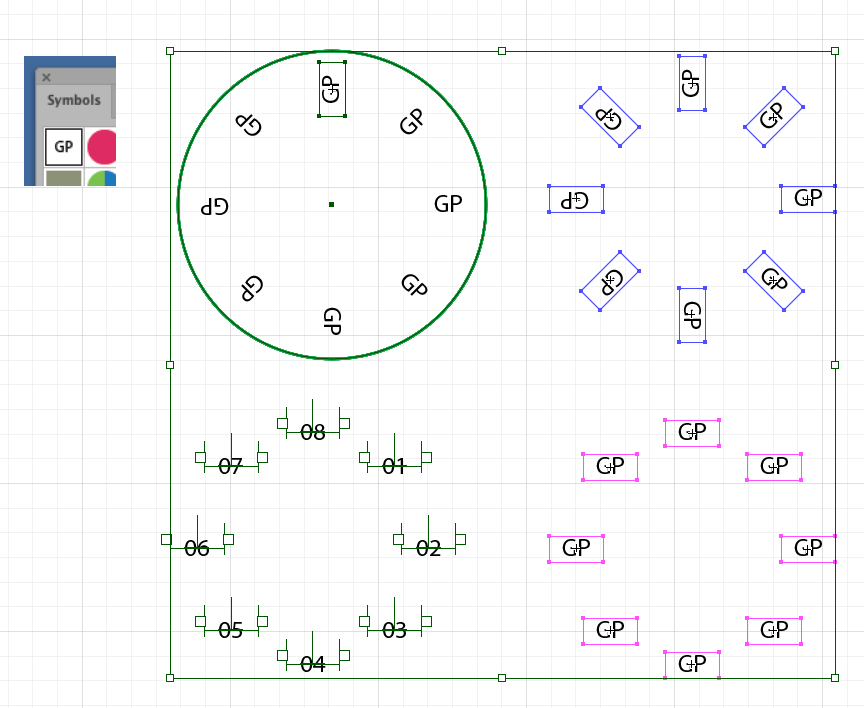Click the center dot of the green circle
The height and width of the screenshot is (708, 864).
coord(332,204)
